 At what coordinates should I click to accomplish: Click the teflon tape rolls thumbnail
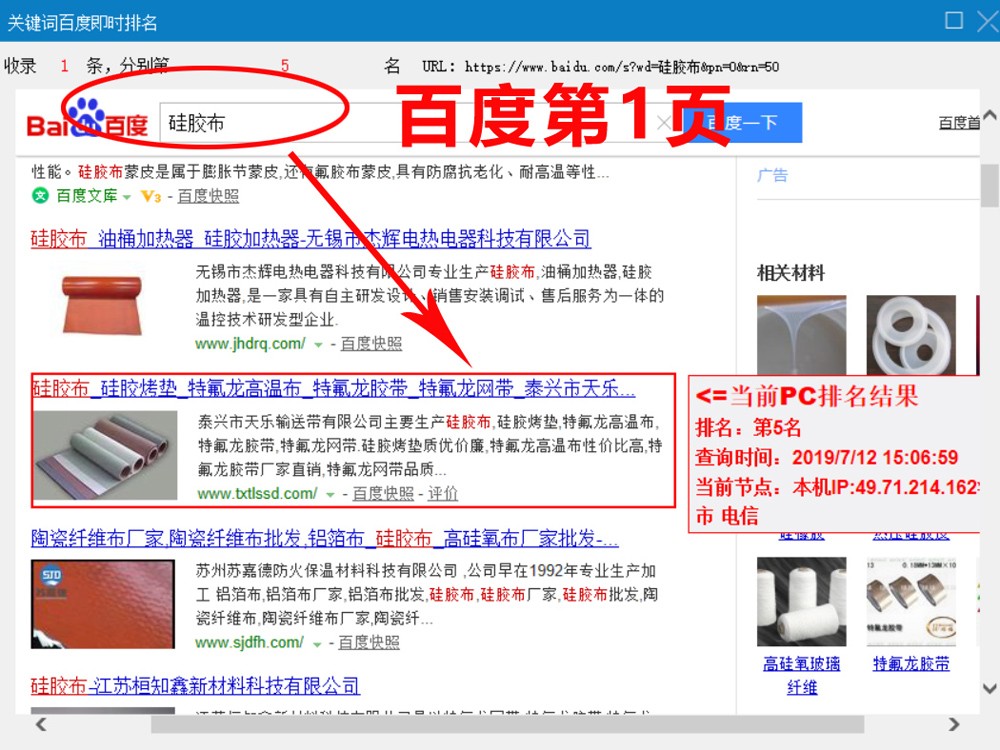point(911,601)
